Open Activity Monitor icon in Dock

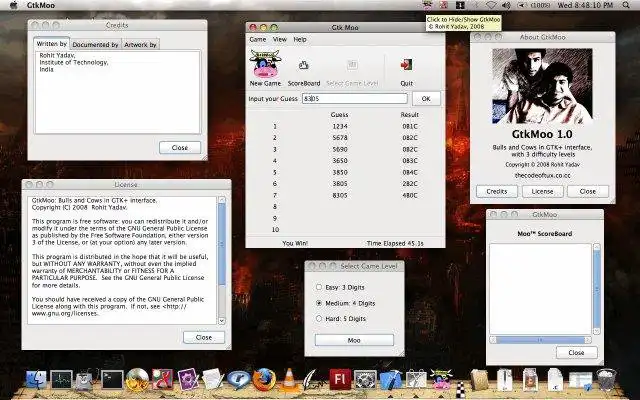click(x=62, y=380)
